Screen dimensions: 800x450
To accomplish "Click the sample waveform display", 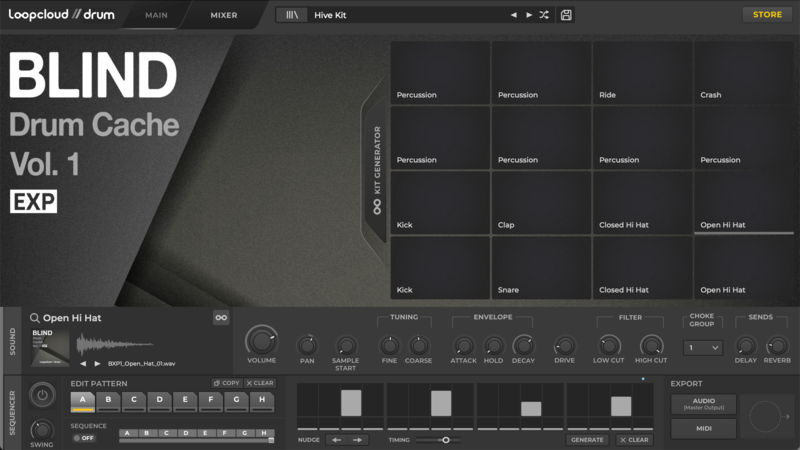I will coord(115,344).
